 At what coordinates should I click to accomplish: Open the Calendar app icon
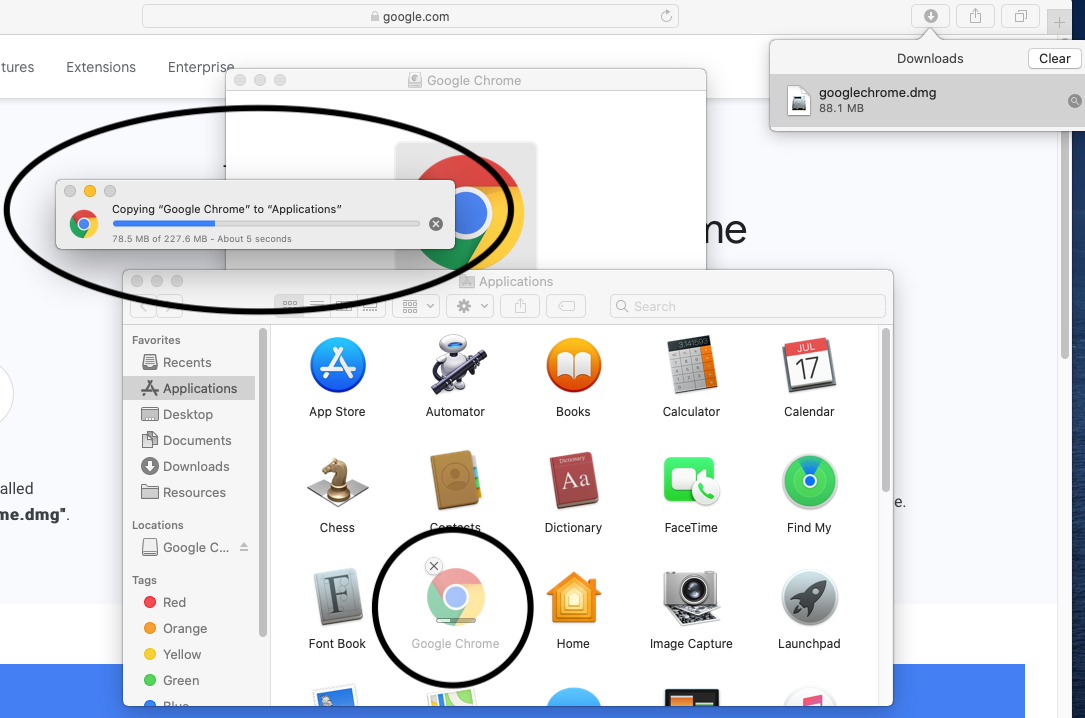809,365
